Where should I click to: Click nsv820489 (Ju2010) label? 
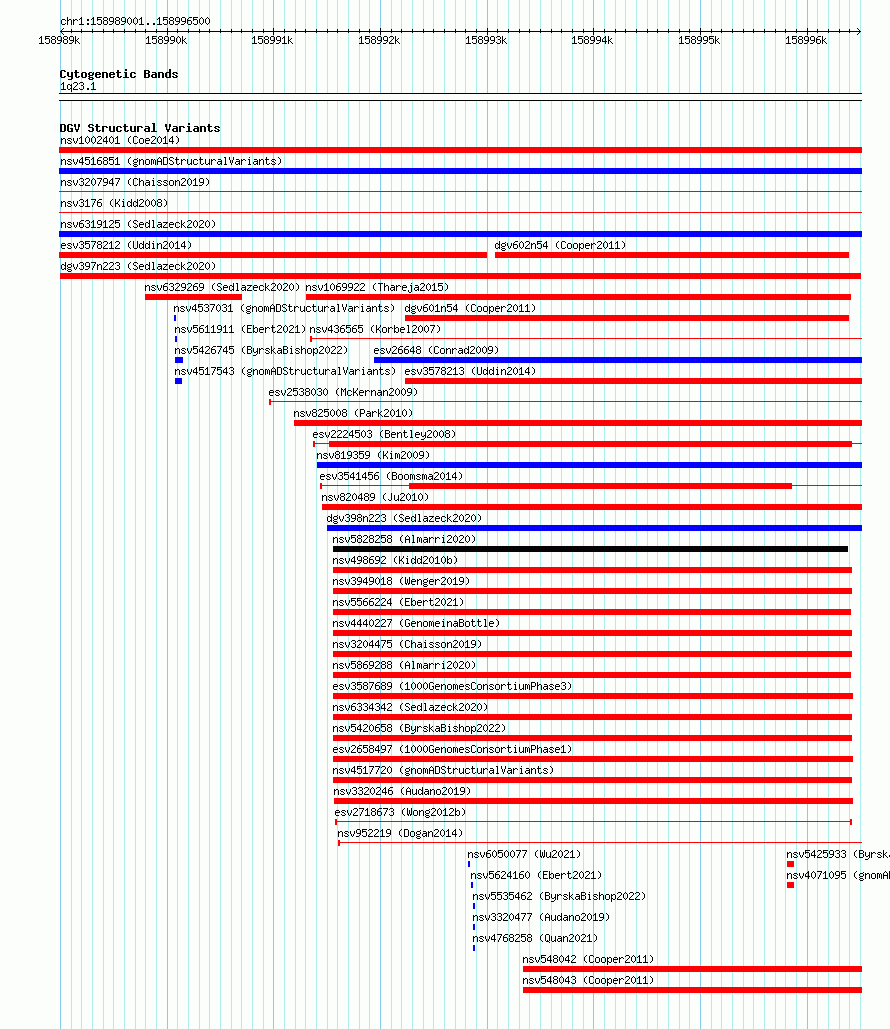[x=375, y=497]
